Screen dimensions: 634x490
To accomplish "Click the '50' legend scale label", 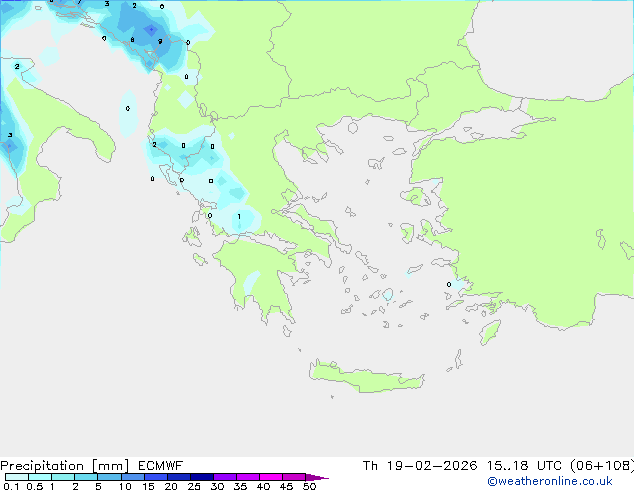I will tap(309, 486).
